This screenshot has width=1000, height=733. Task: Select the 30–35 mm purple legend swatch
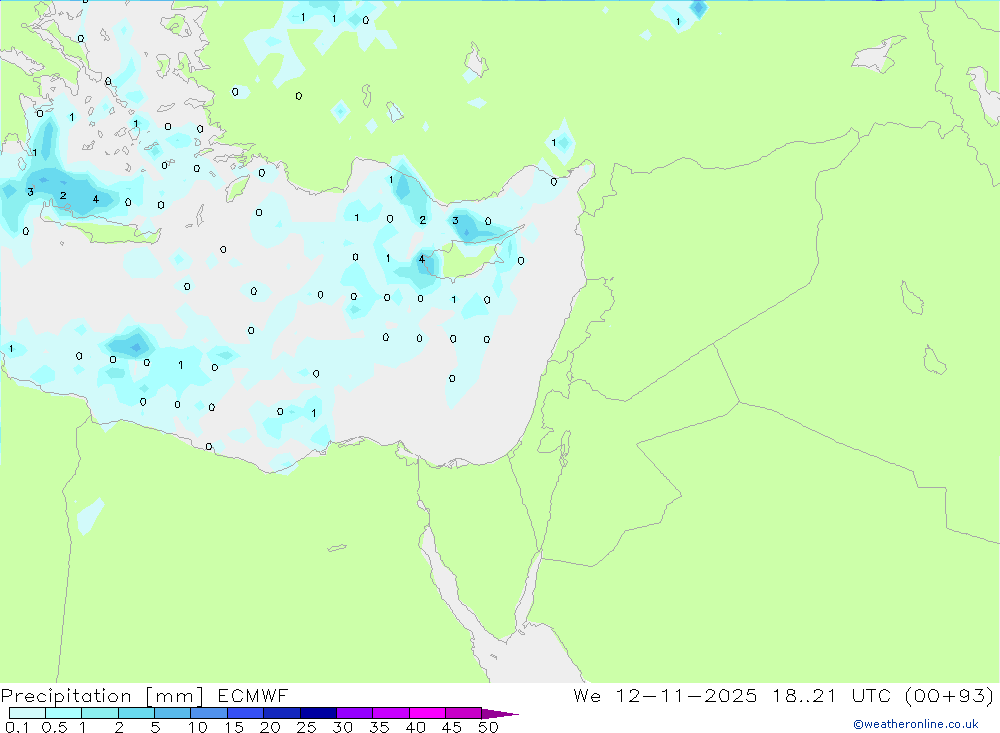tap(354, 713)
